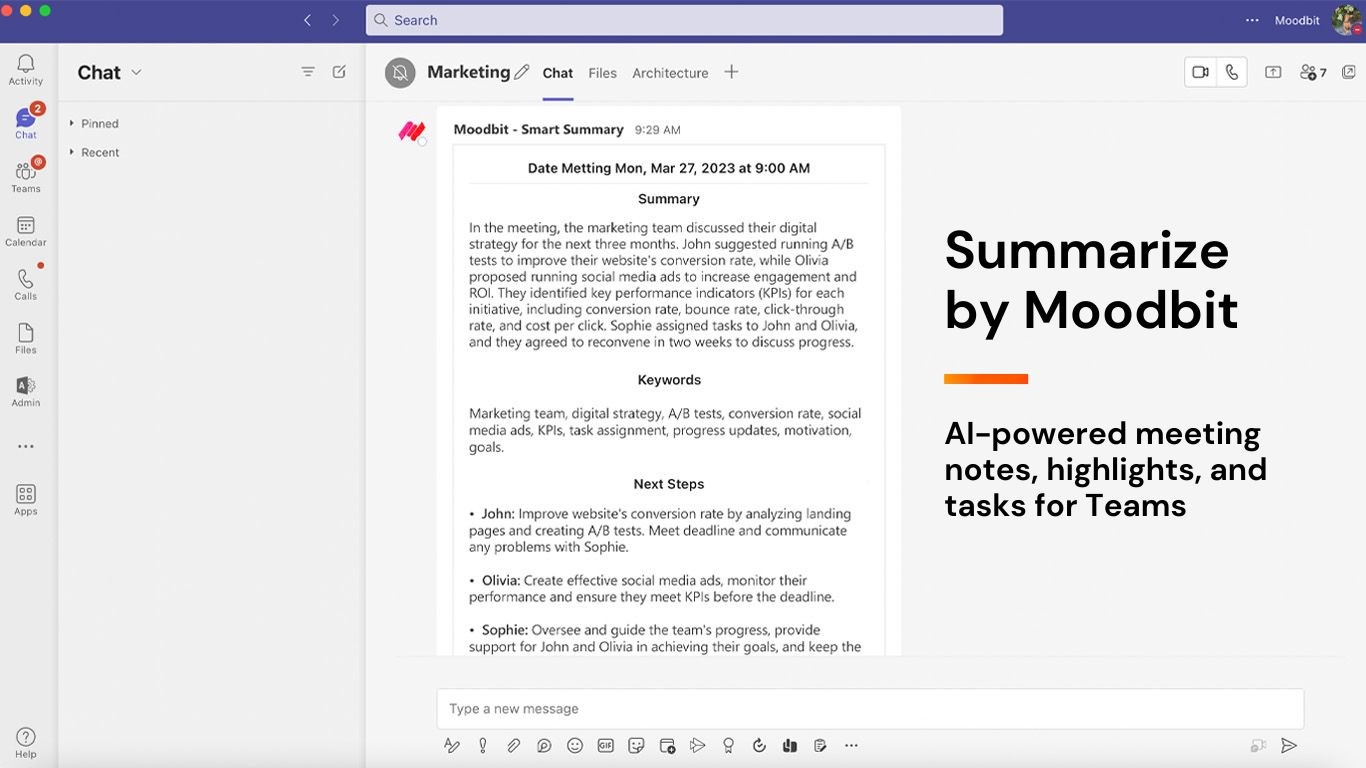Open Viva Learning books icon

(x=790, y=745)
